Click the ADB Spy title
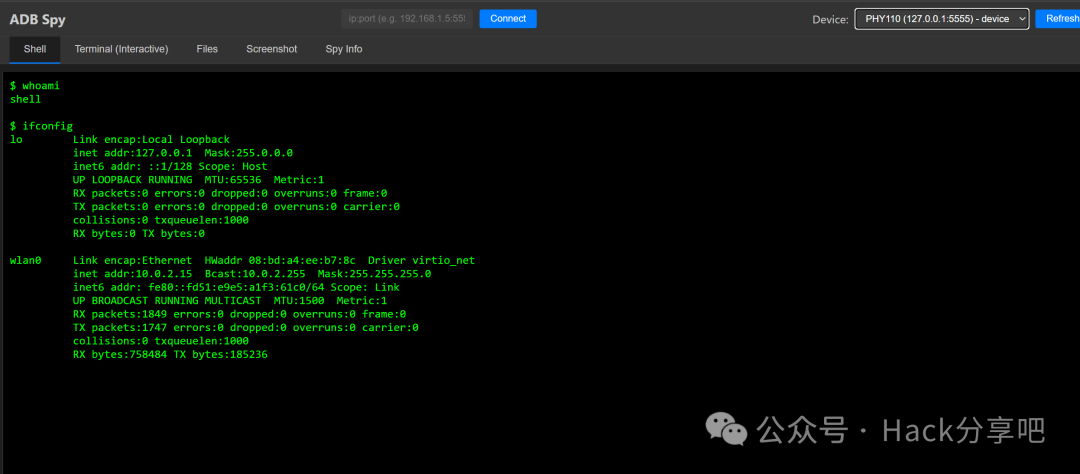 (x=37, y=19)
